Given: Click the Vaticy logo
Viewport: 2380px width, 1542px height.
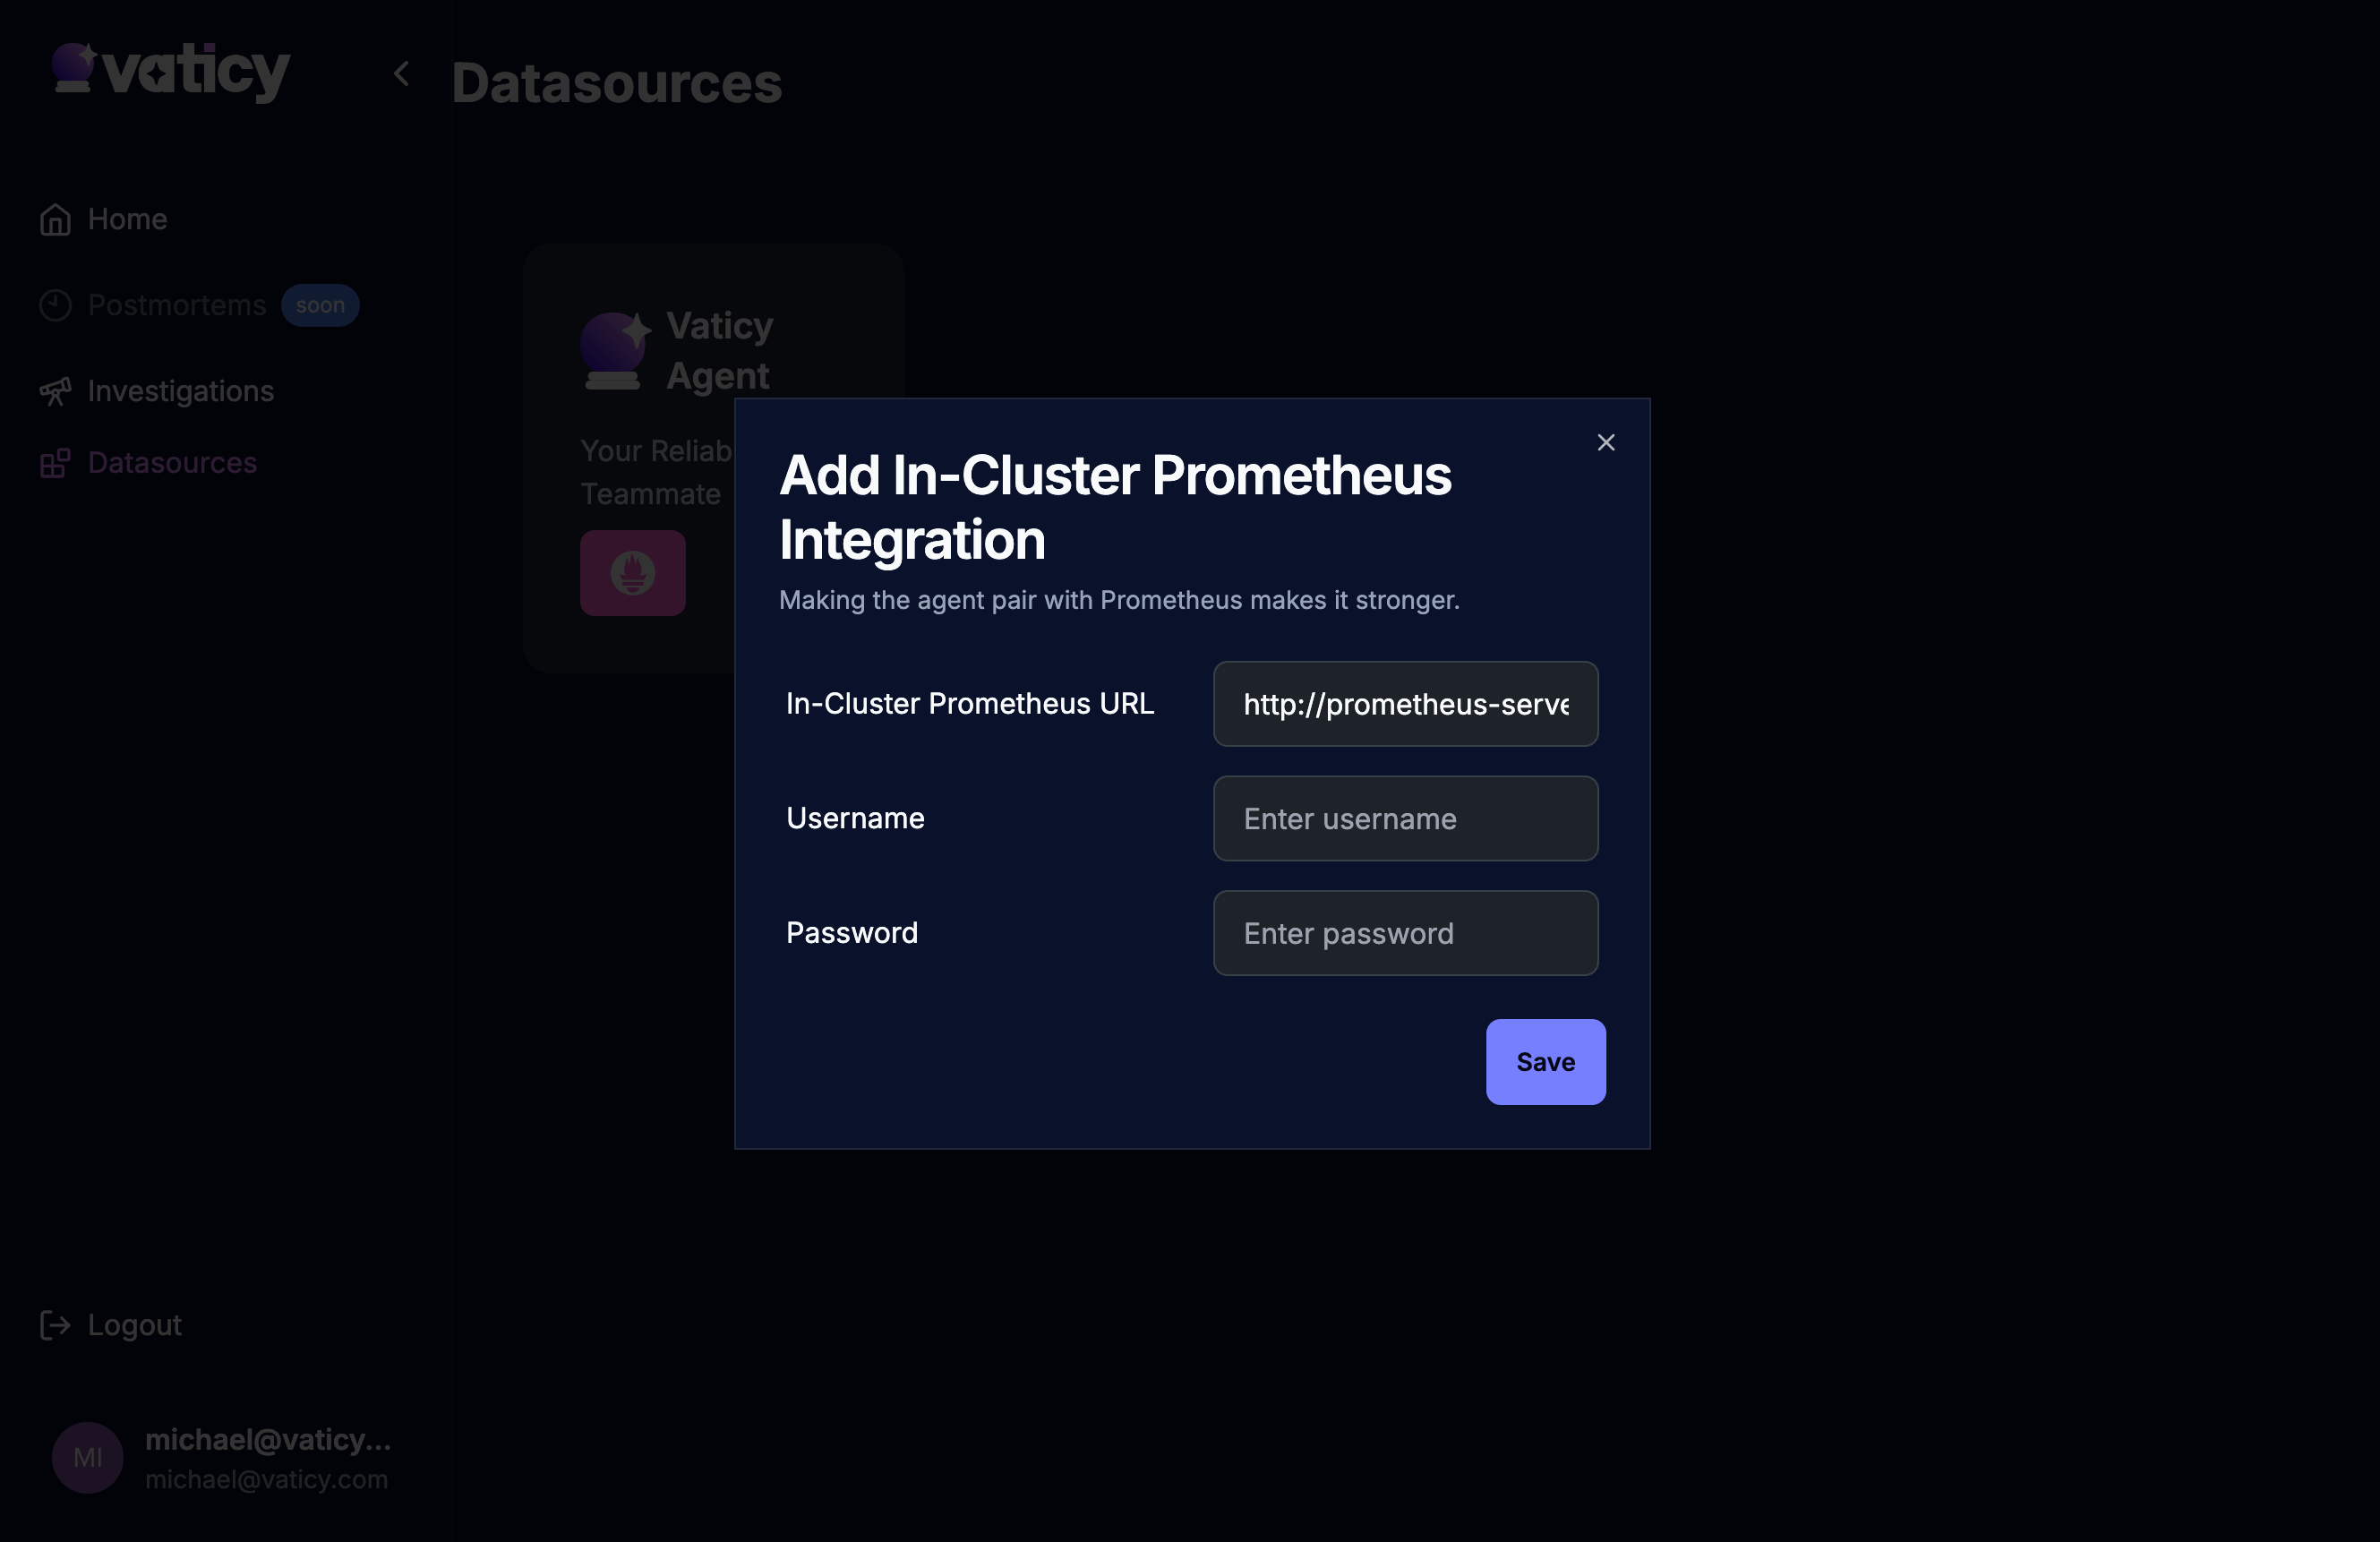Looking at the screenshot, I should [x=171, y=71].
